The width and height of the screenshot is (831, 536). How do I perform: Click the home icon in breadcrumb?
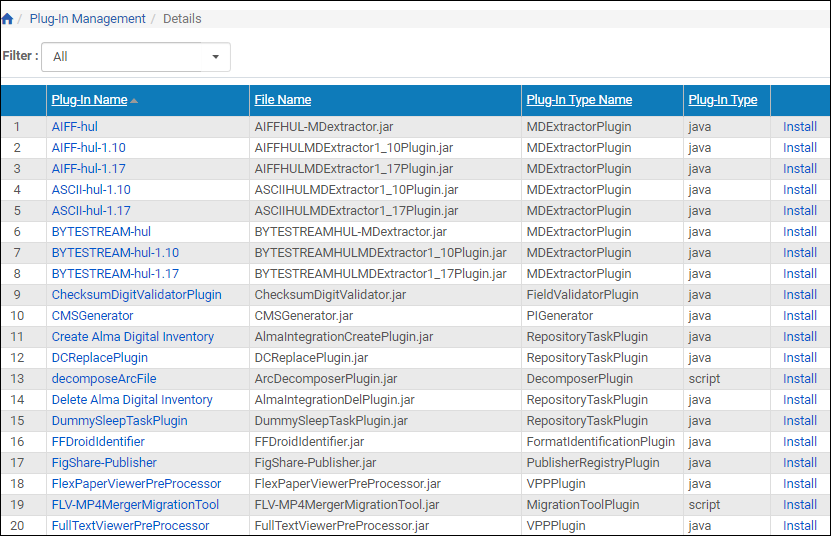(x=8, y=19)
